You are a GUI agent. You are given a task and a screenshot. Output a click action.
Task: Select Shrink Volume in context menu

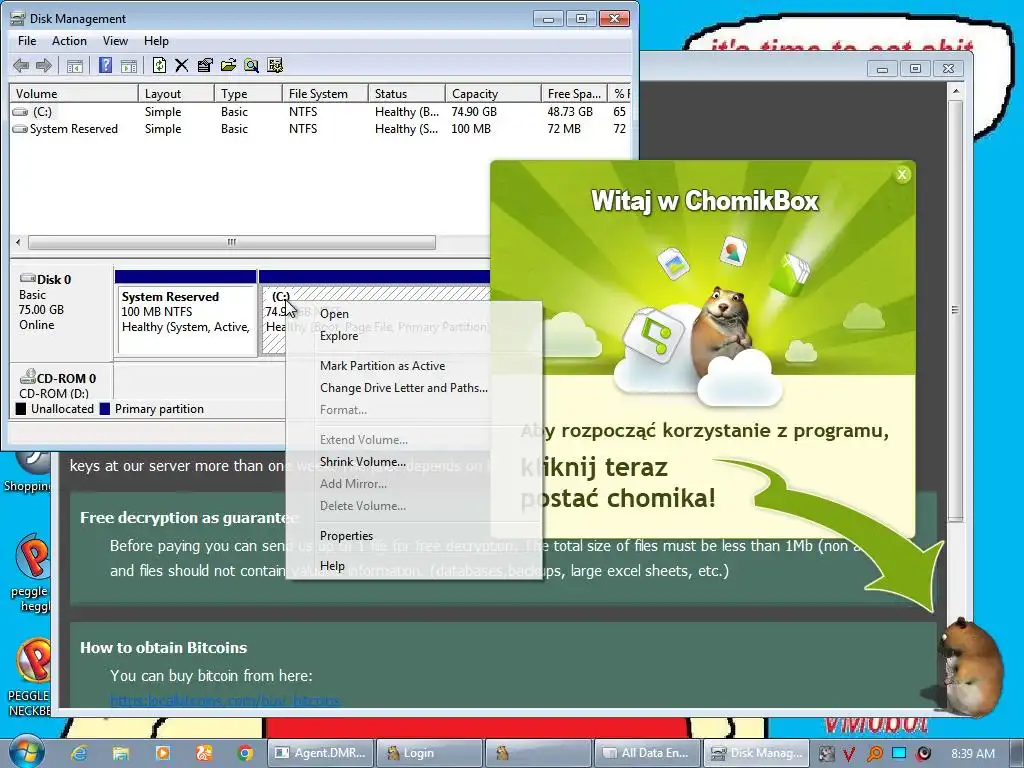pos(414,462)
